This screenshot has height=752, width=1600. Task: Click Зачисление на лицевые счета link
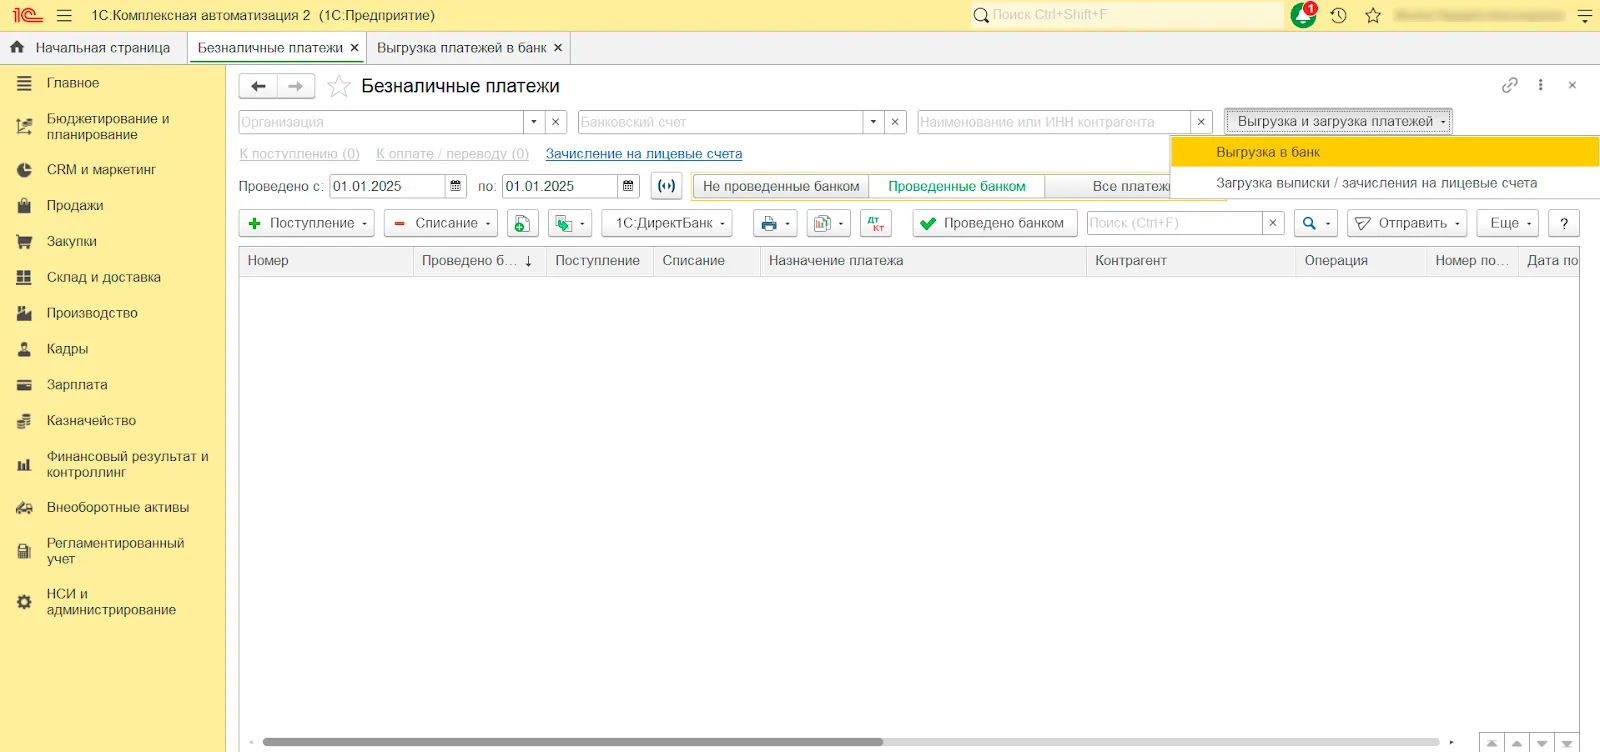(643, 154)
